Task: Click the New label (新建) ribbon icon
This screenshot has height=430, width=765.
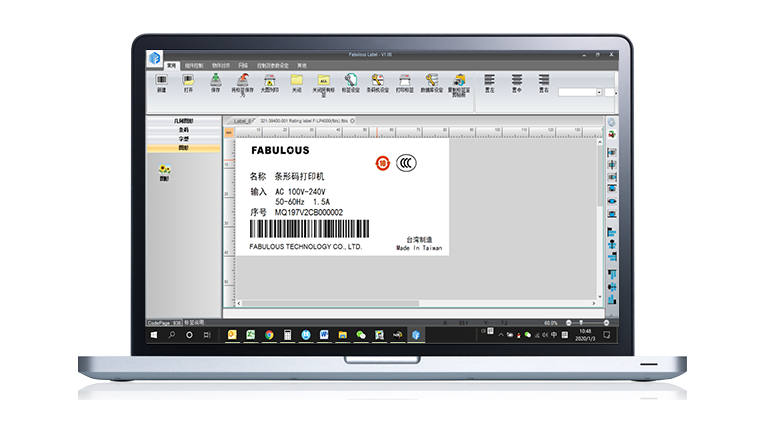Action: tap(161, 80)
